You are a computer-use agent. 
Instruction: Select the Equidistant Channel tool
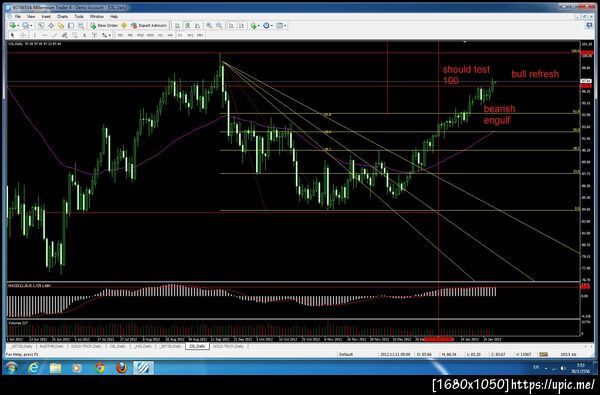[65, 35]
